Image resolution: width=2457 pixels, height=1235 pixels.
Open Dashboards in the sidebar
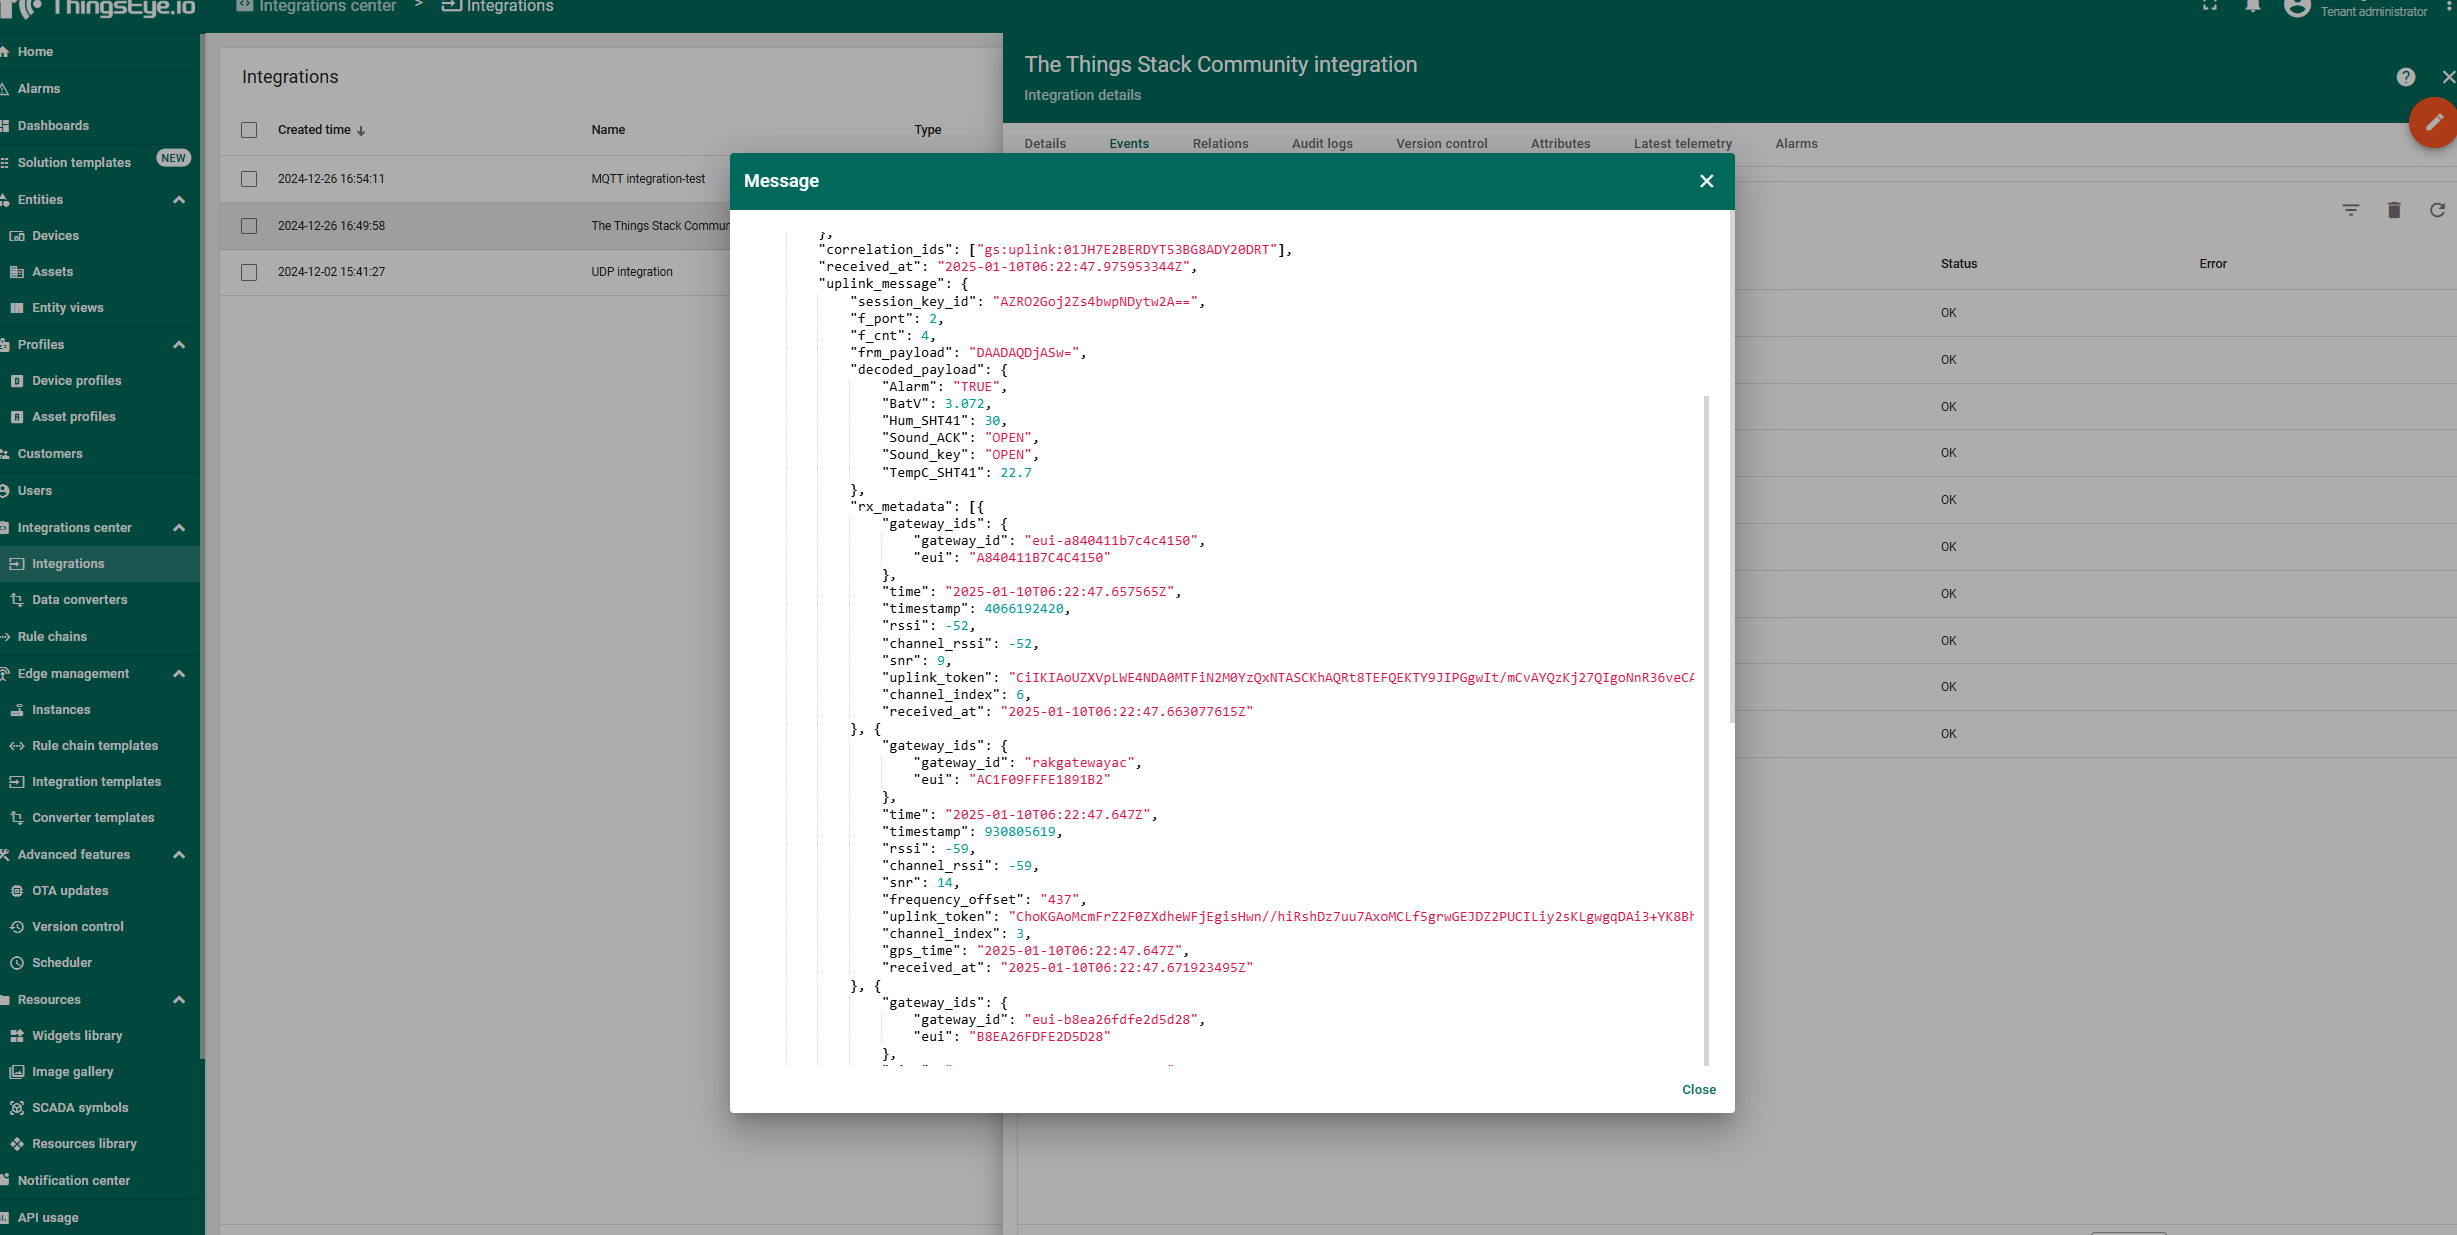coord(53,126)
